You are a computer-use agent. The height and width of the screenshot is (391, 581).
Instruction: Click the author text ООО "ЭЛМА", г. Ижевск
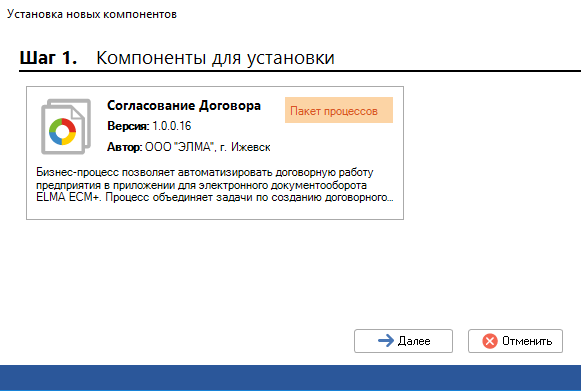208,147
